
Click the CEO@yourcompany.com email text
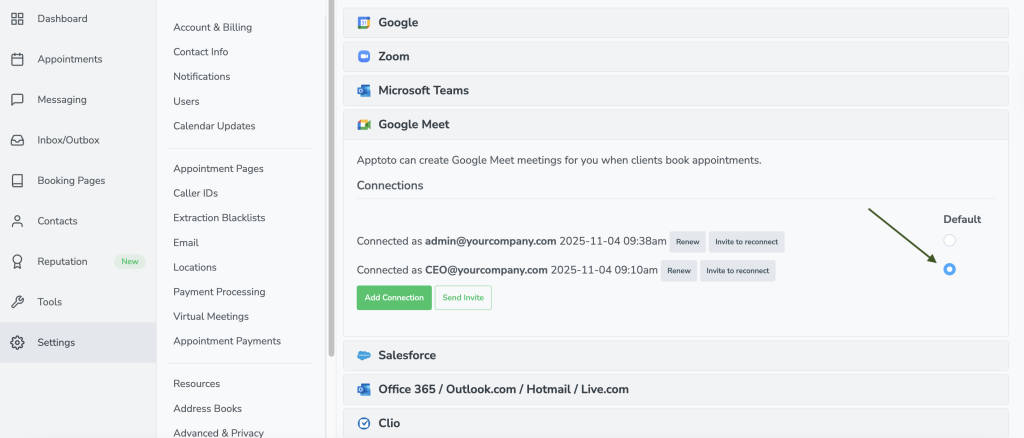486,270
